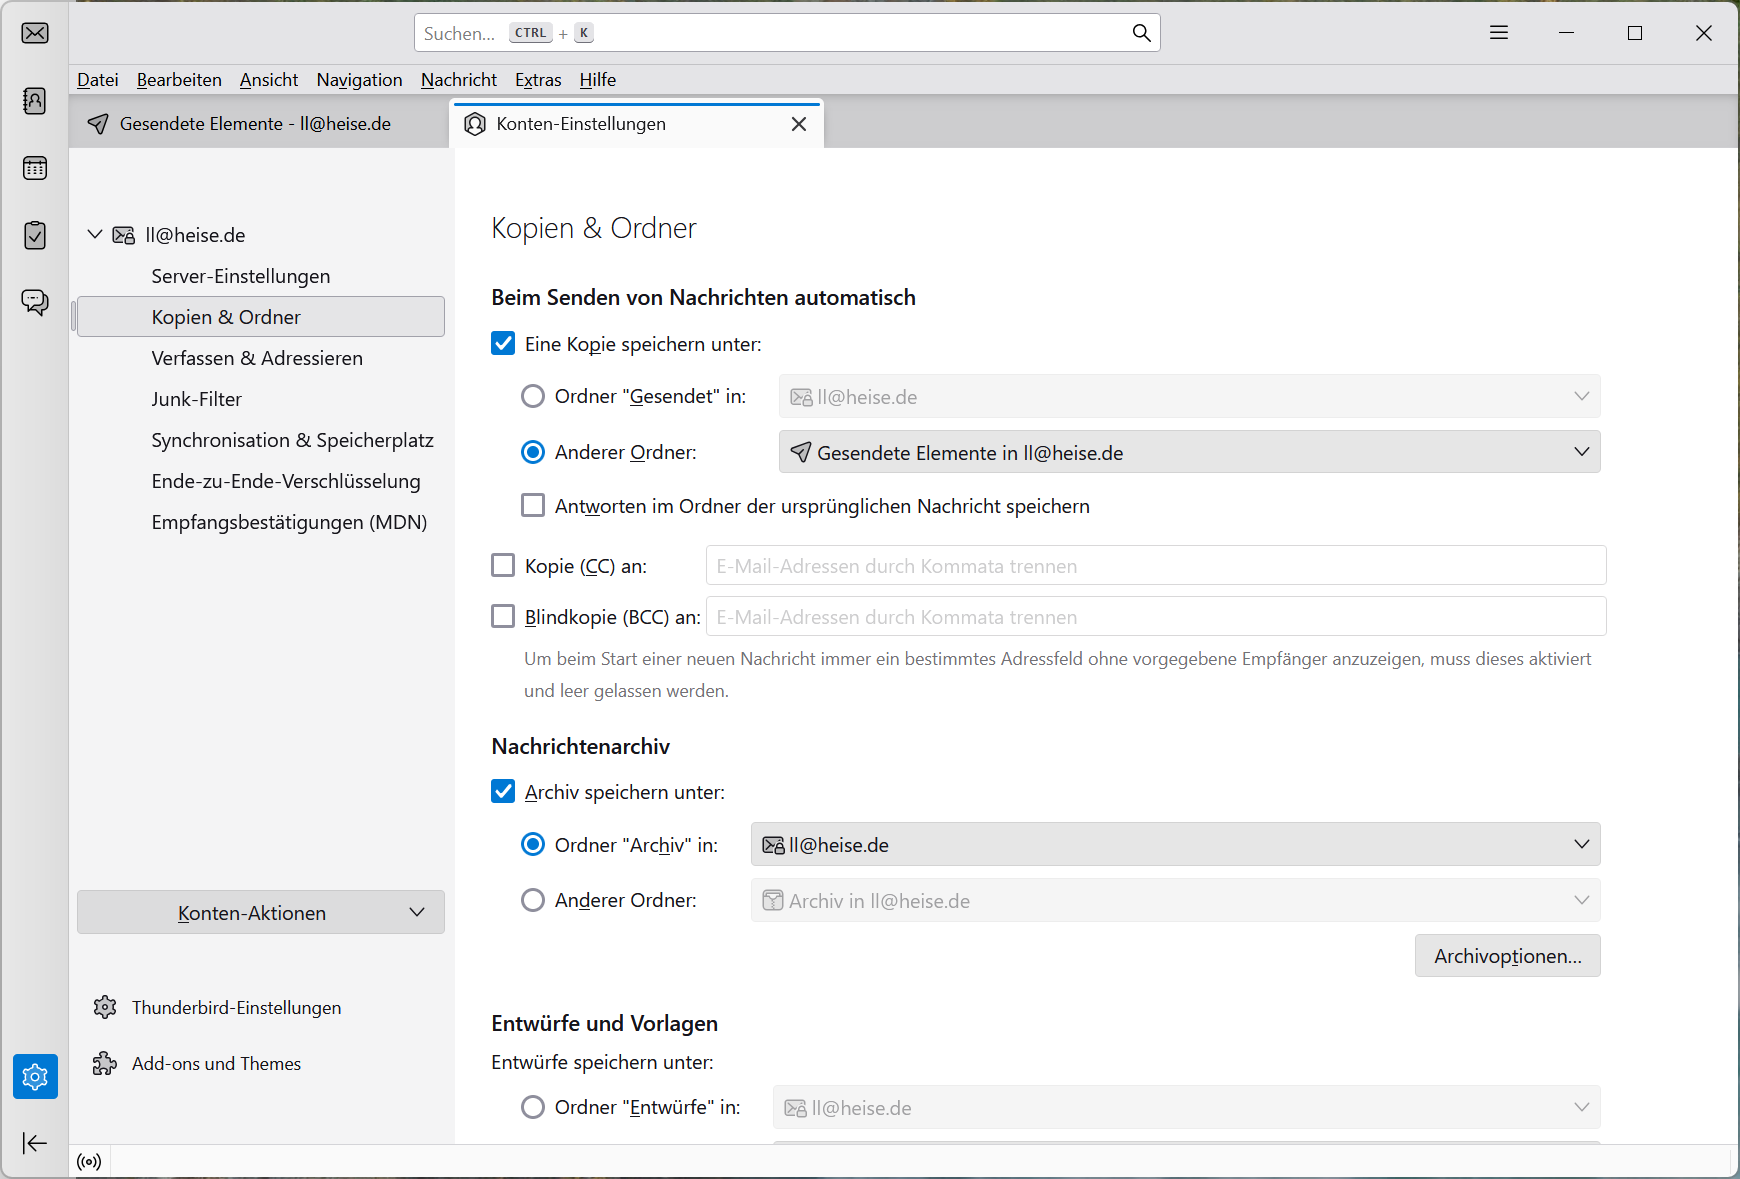The height and width of the screenshot is (1179, 1740).
Task: Open the Address Book icon
Action: point(35,101)
